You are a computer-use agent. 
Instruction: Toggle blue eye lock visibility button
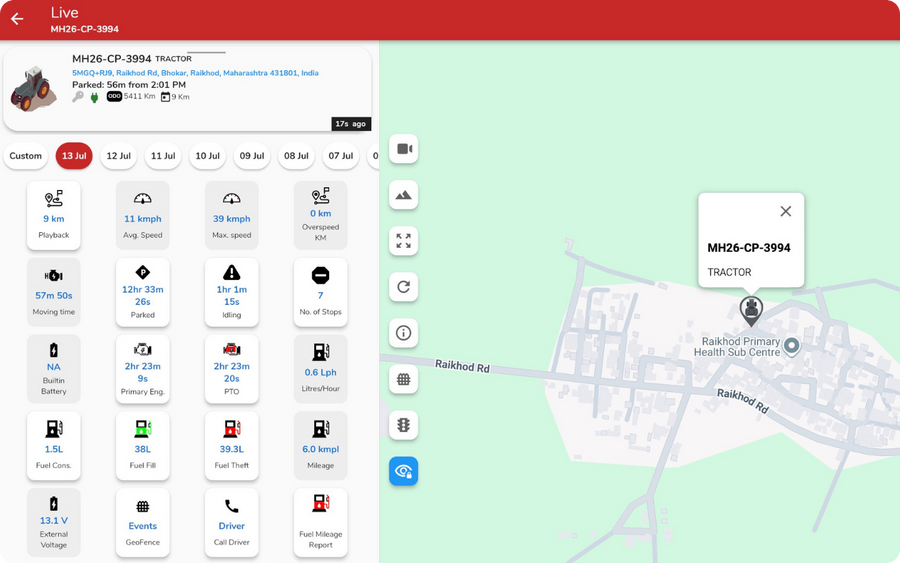[404, 471]
